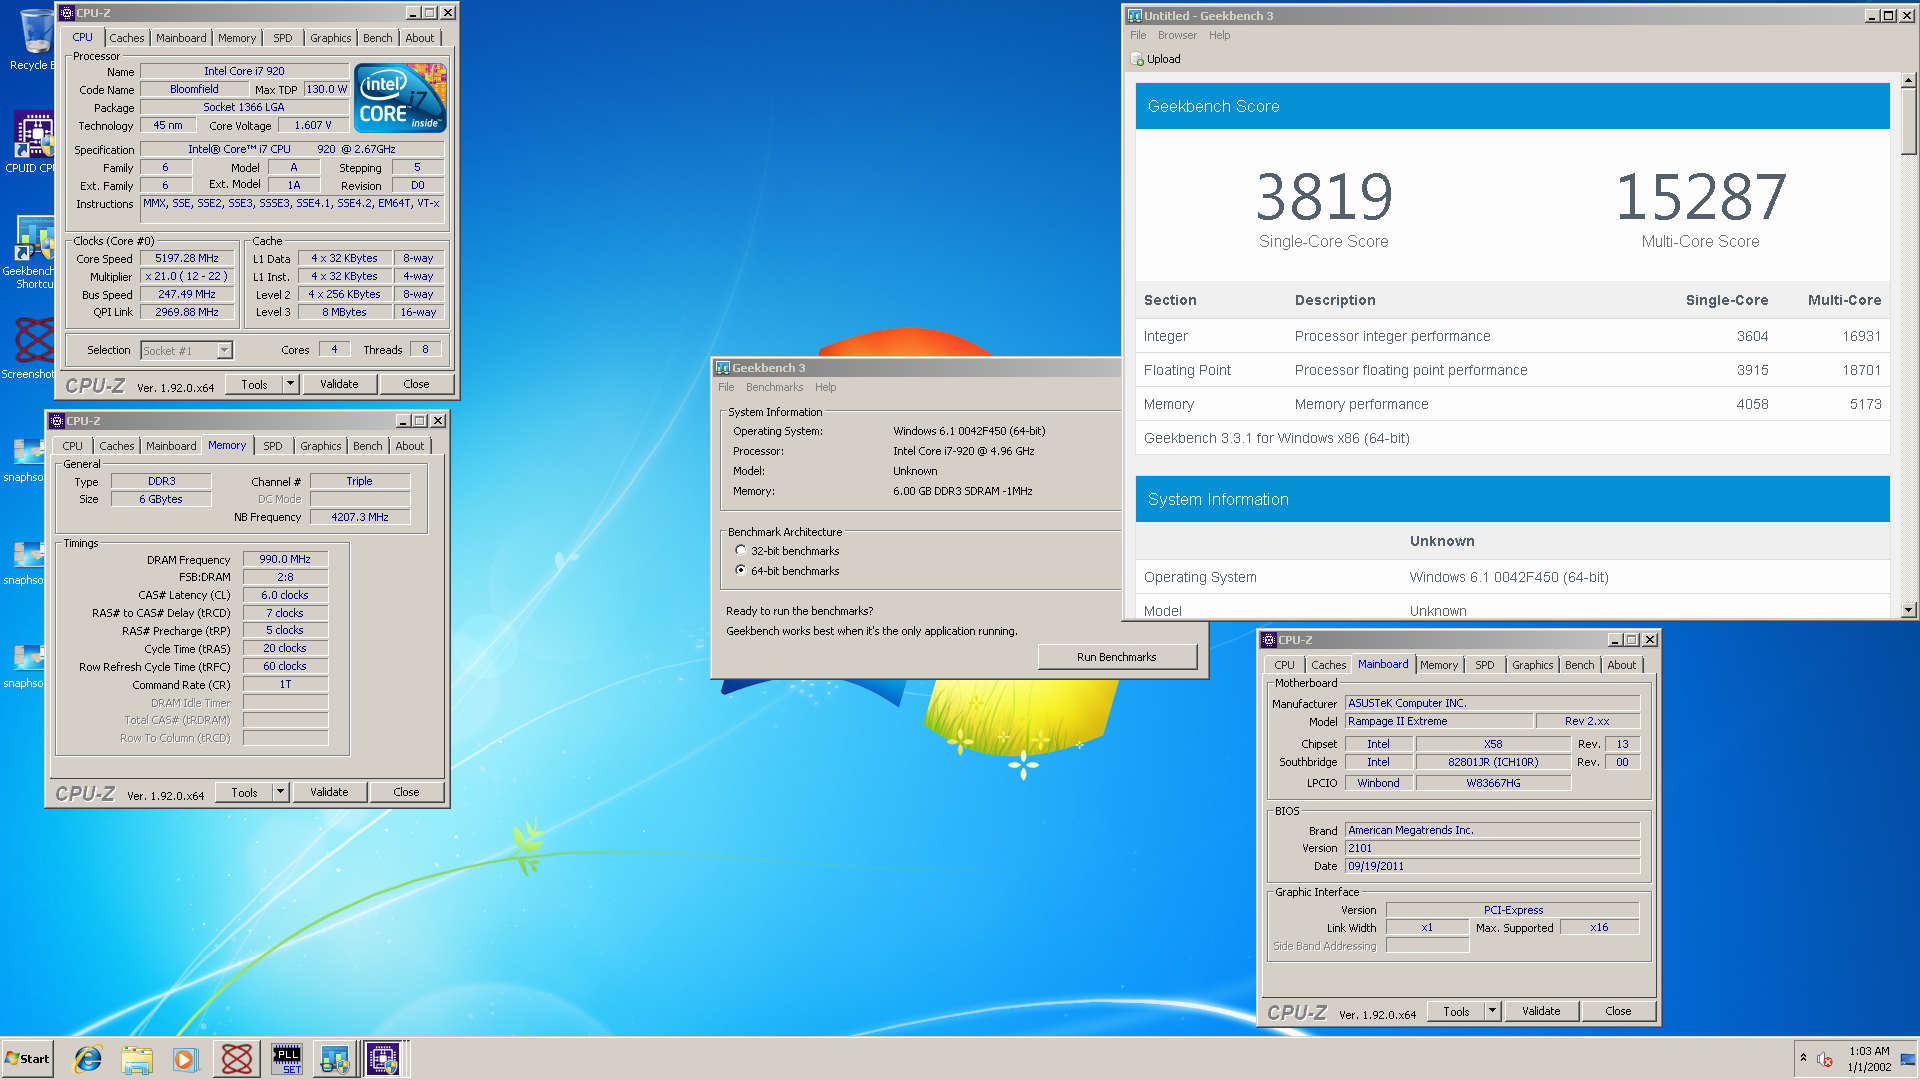
Task: Select 32-bit benchmarks option
Action: (740, 551)
